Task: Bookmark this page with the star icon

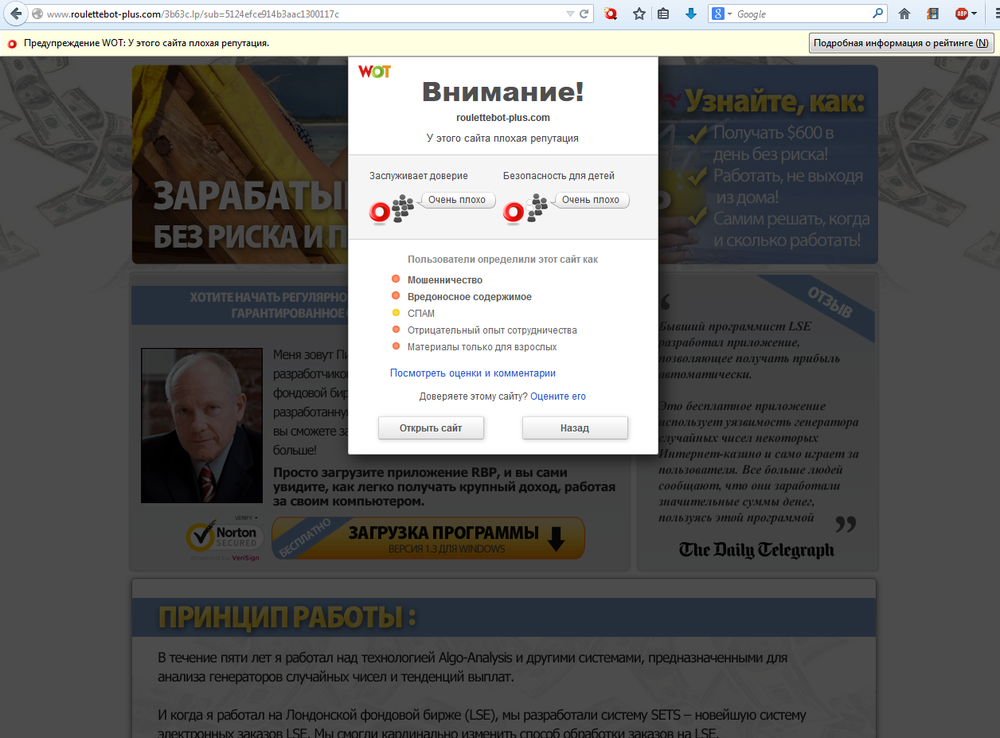Action: pos(639,14)
